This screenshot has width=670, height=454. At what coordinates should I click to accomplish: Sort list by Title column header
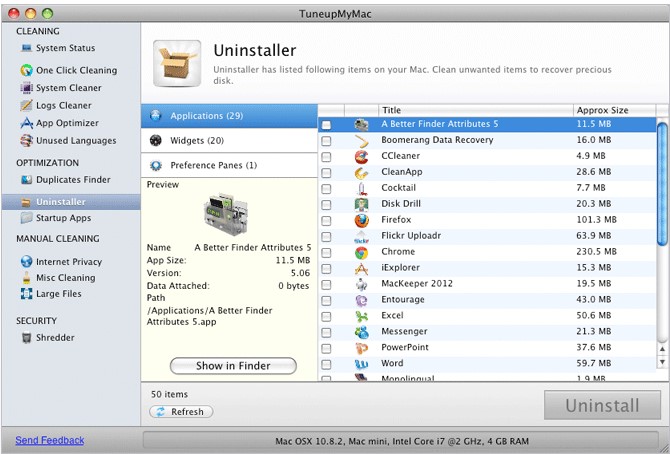tap(475, 110)
